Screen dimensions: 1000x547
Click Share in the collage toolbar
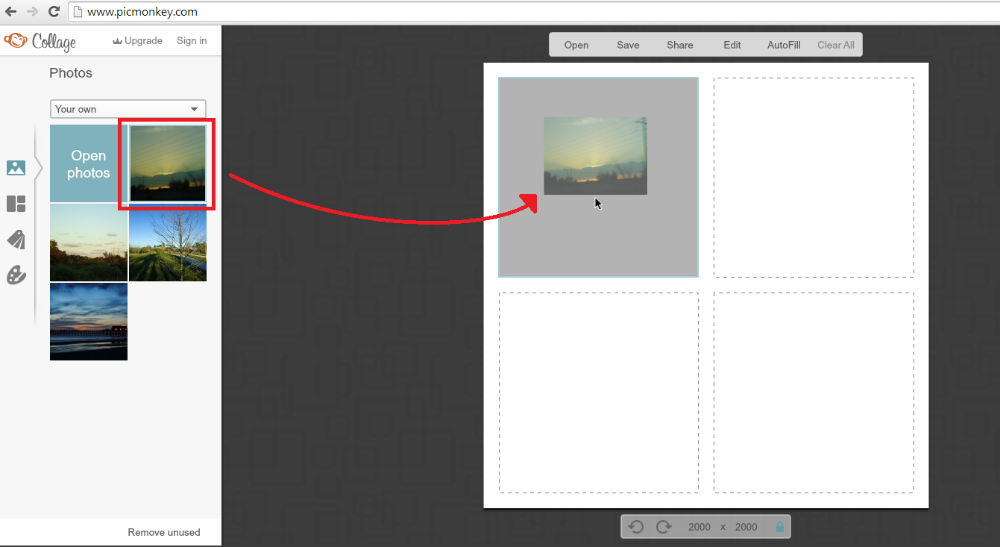coord(680,45)
